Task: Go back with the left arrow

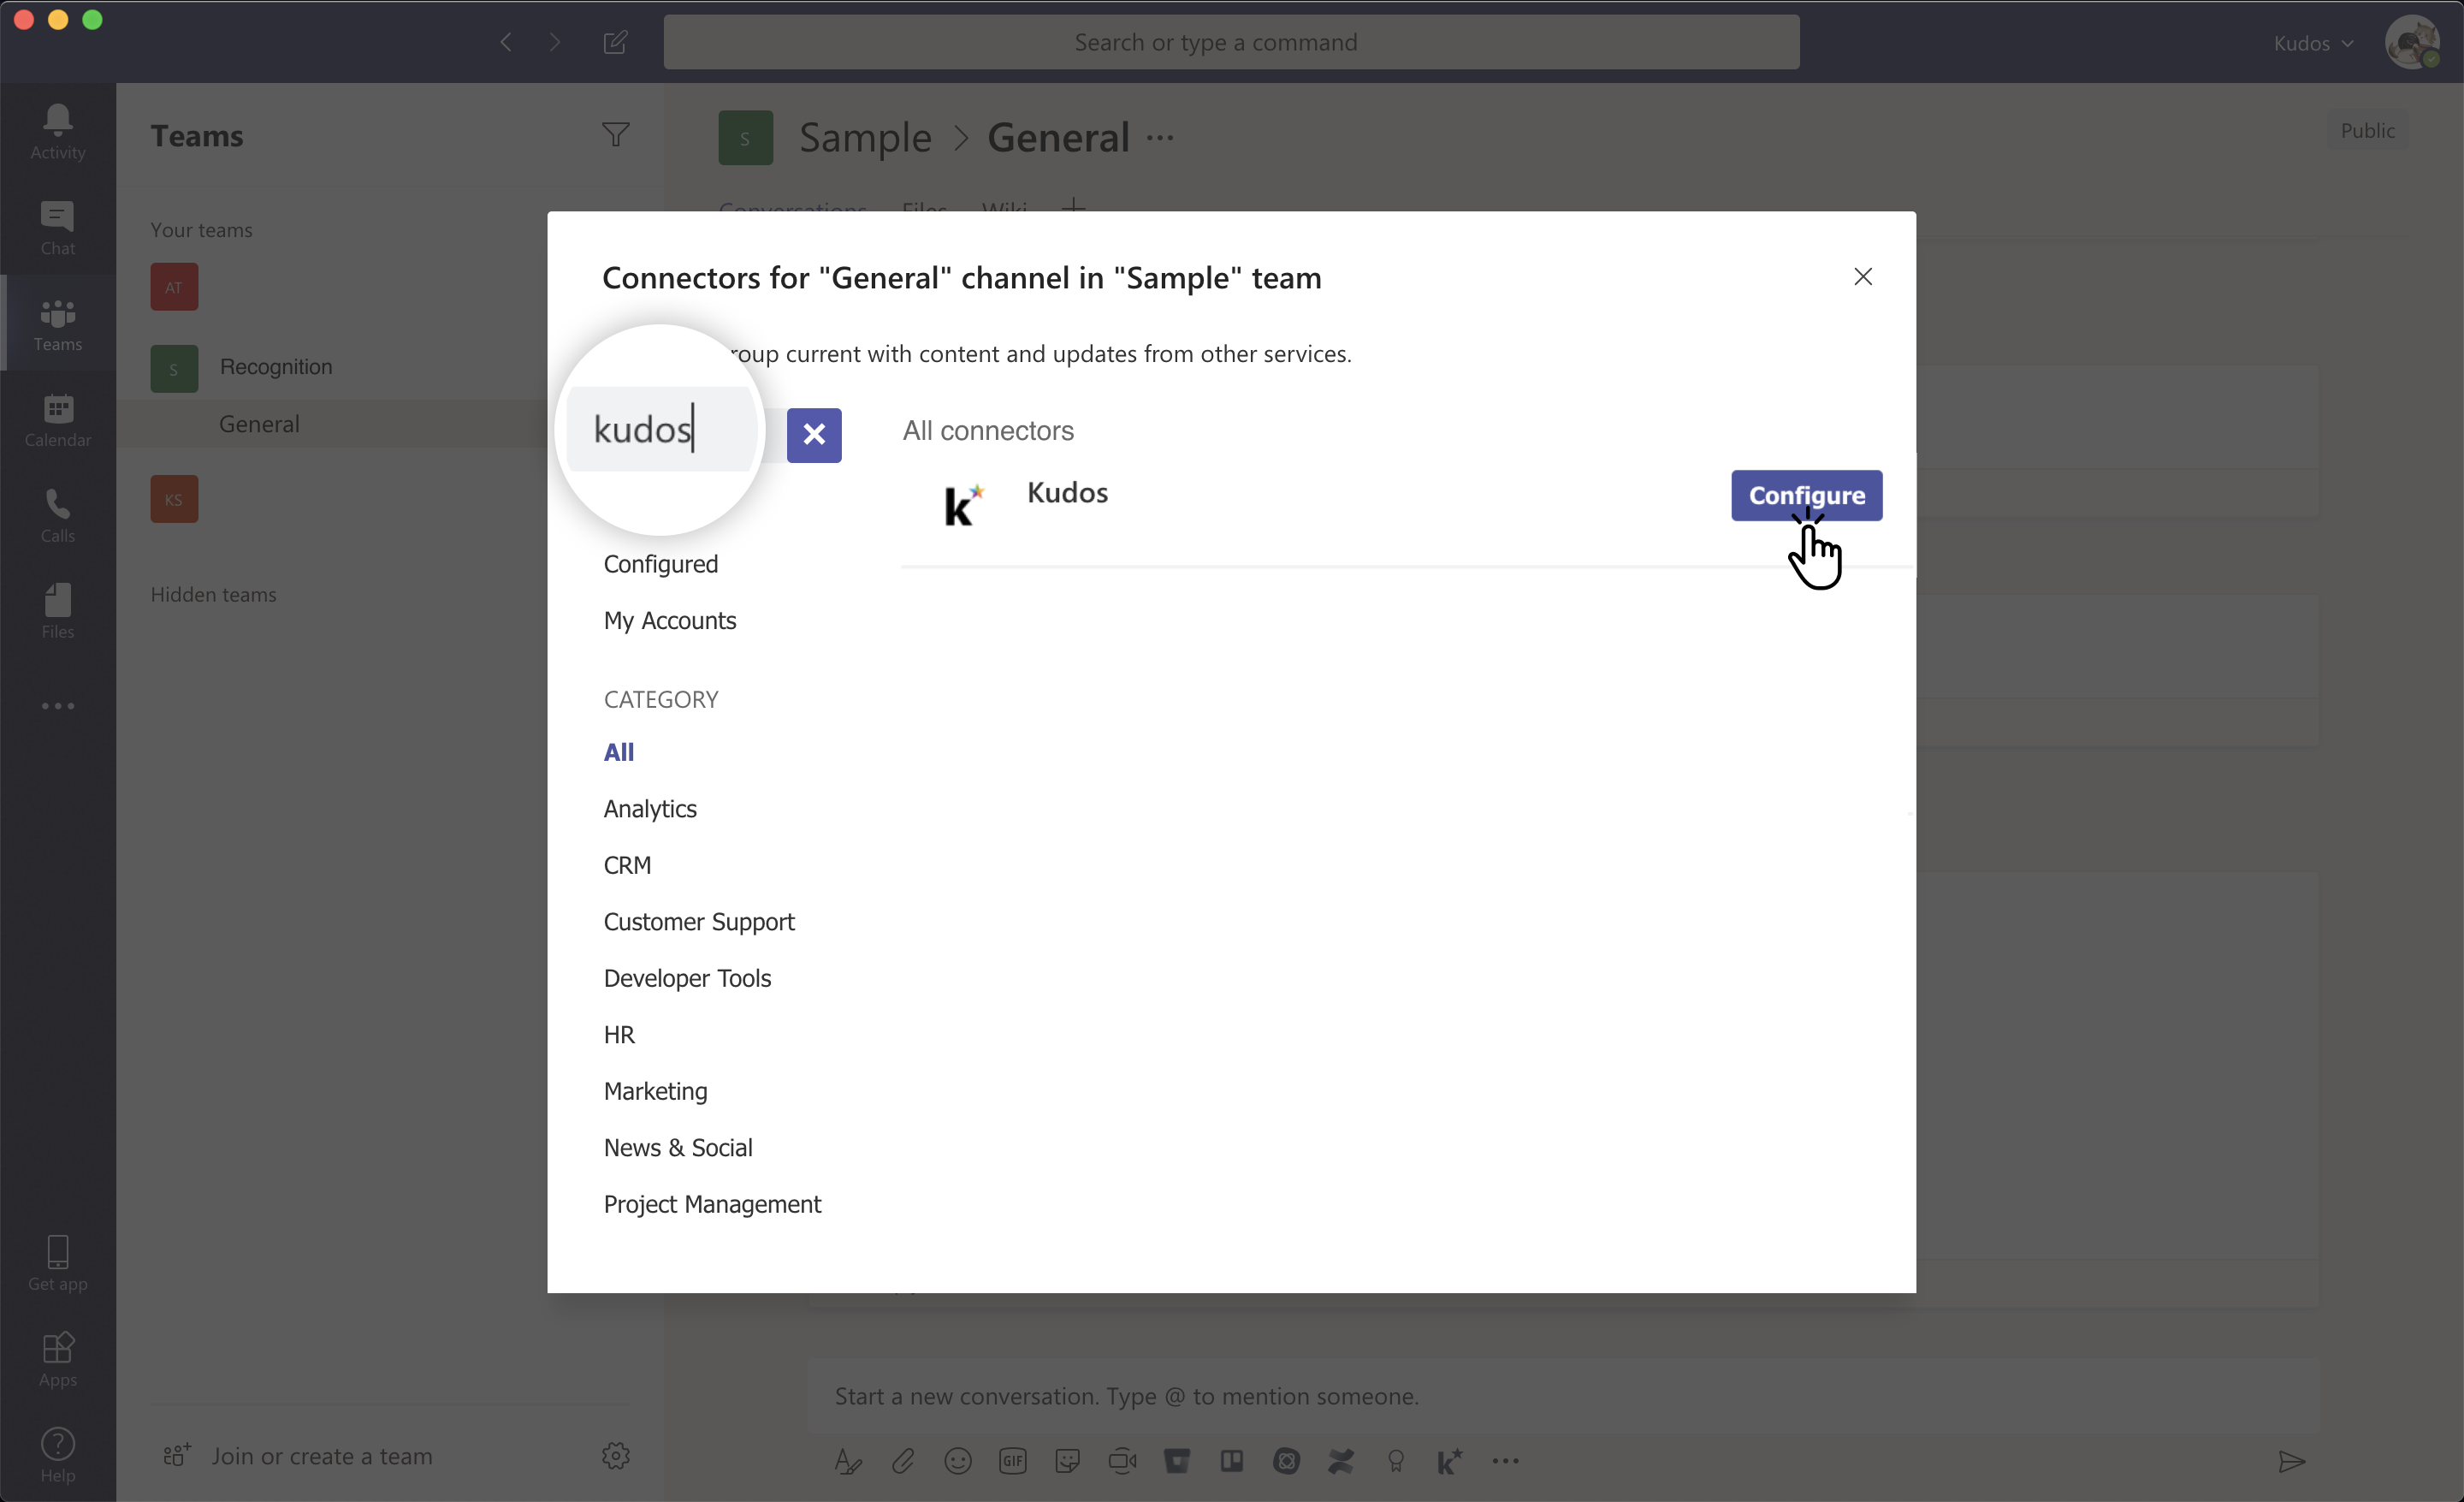Action: (x=506, y=42)
